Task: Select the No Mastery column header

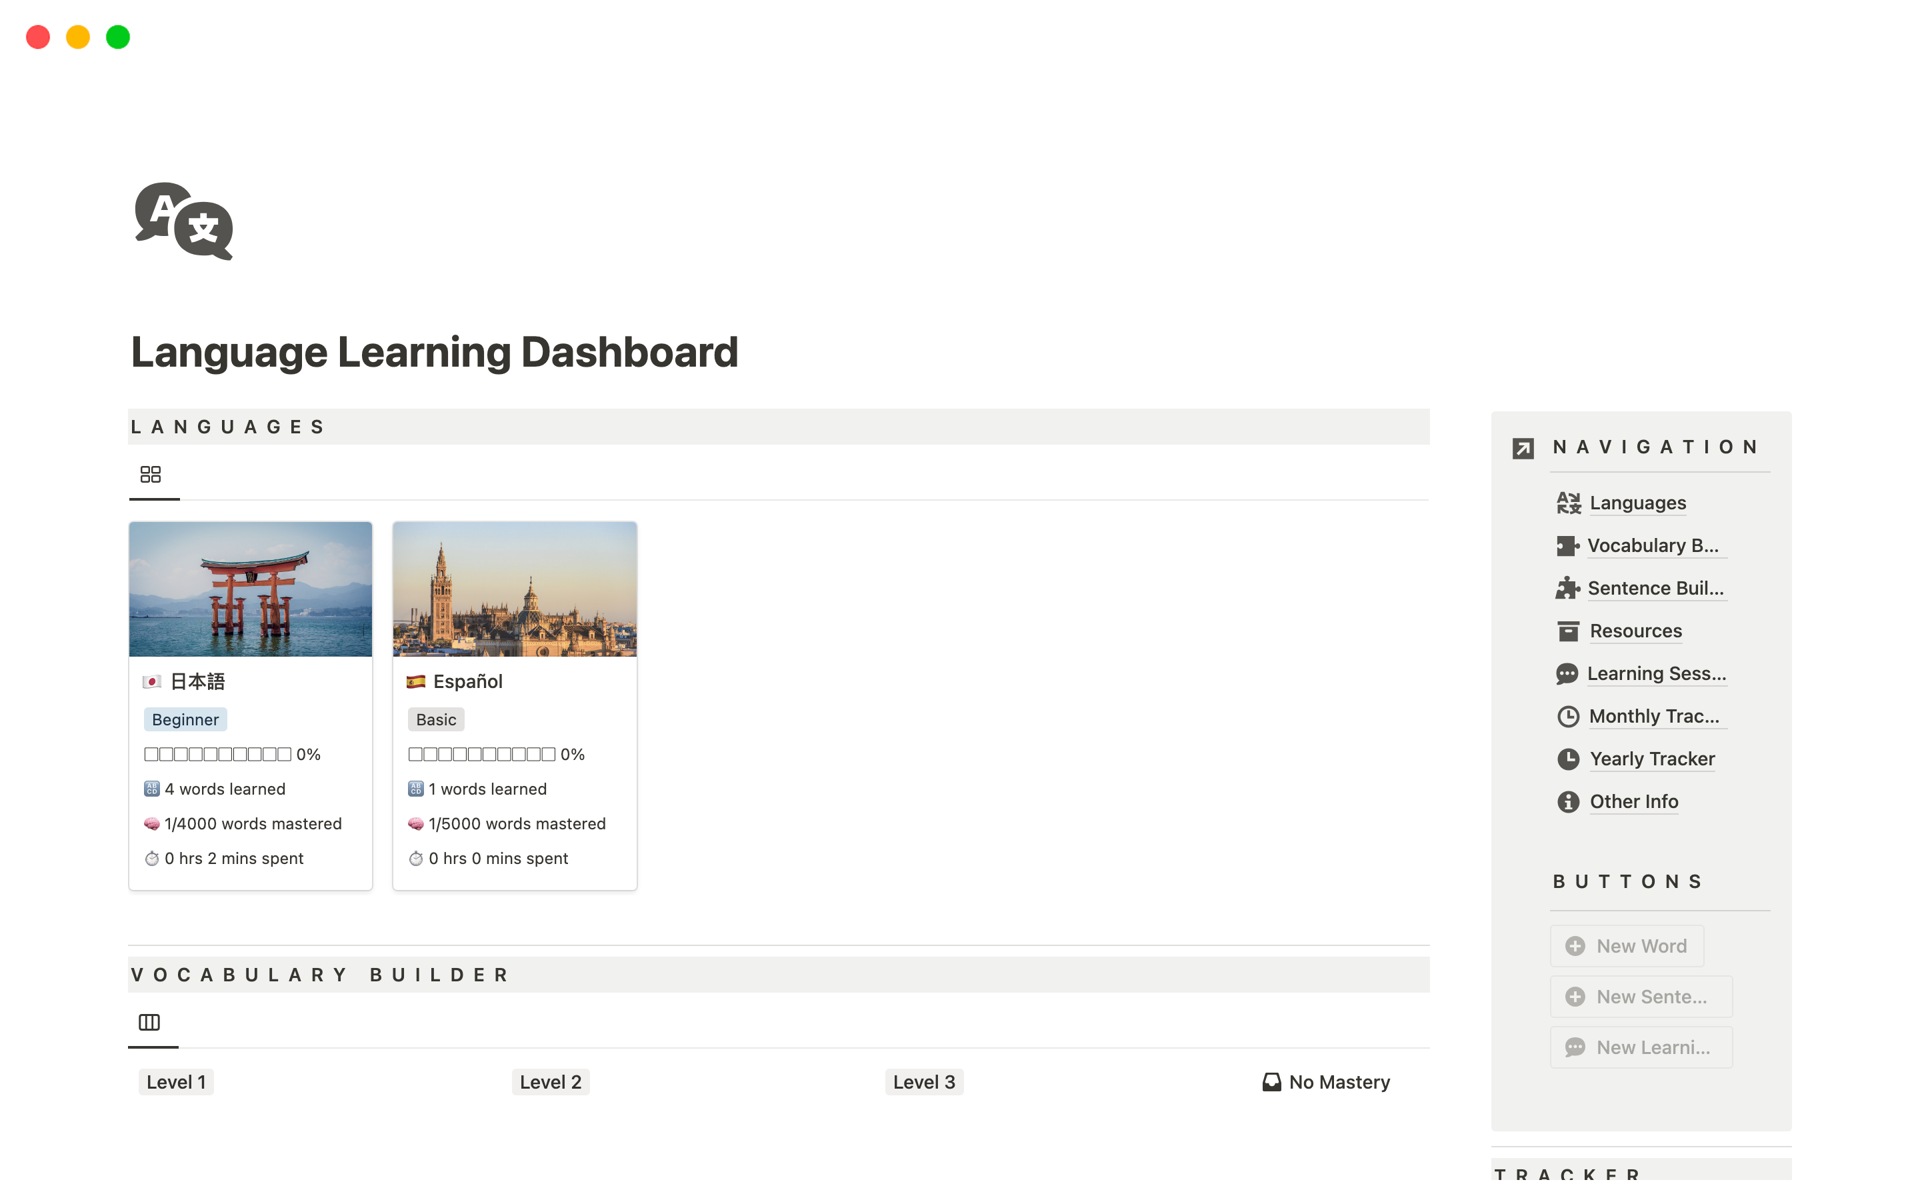Action: tap(1325, 1081)
